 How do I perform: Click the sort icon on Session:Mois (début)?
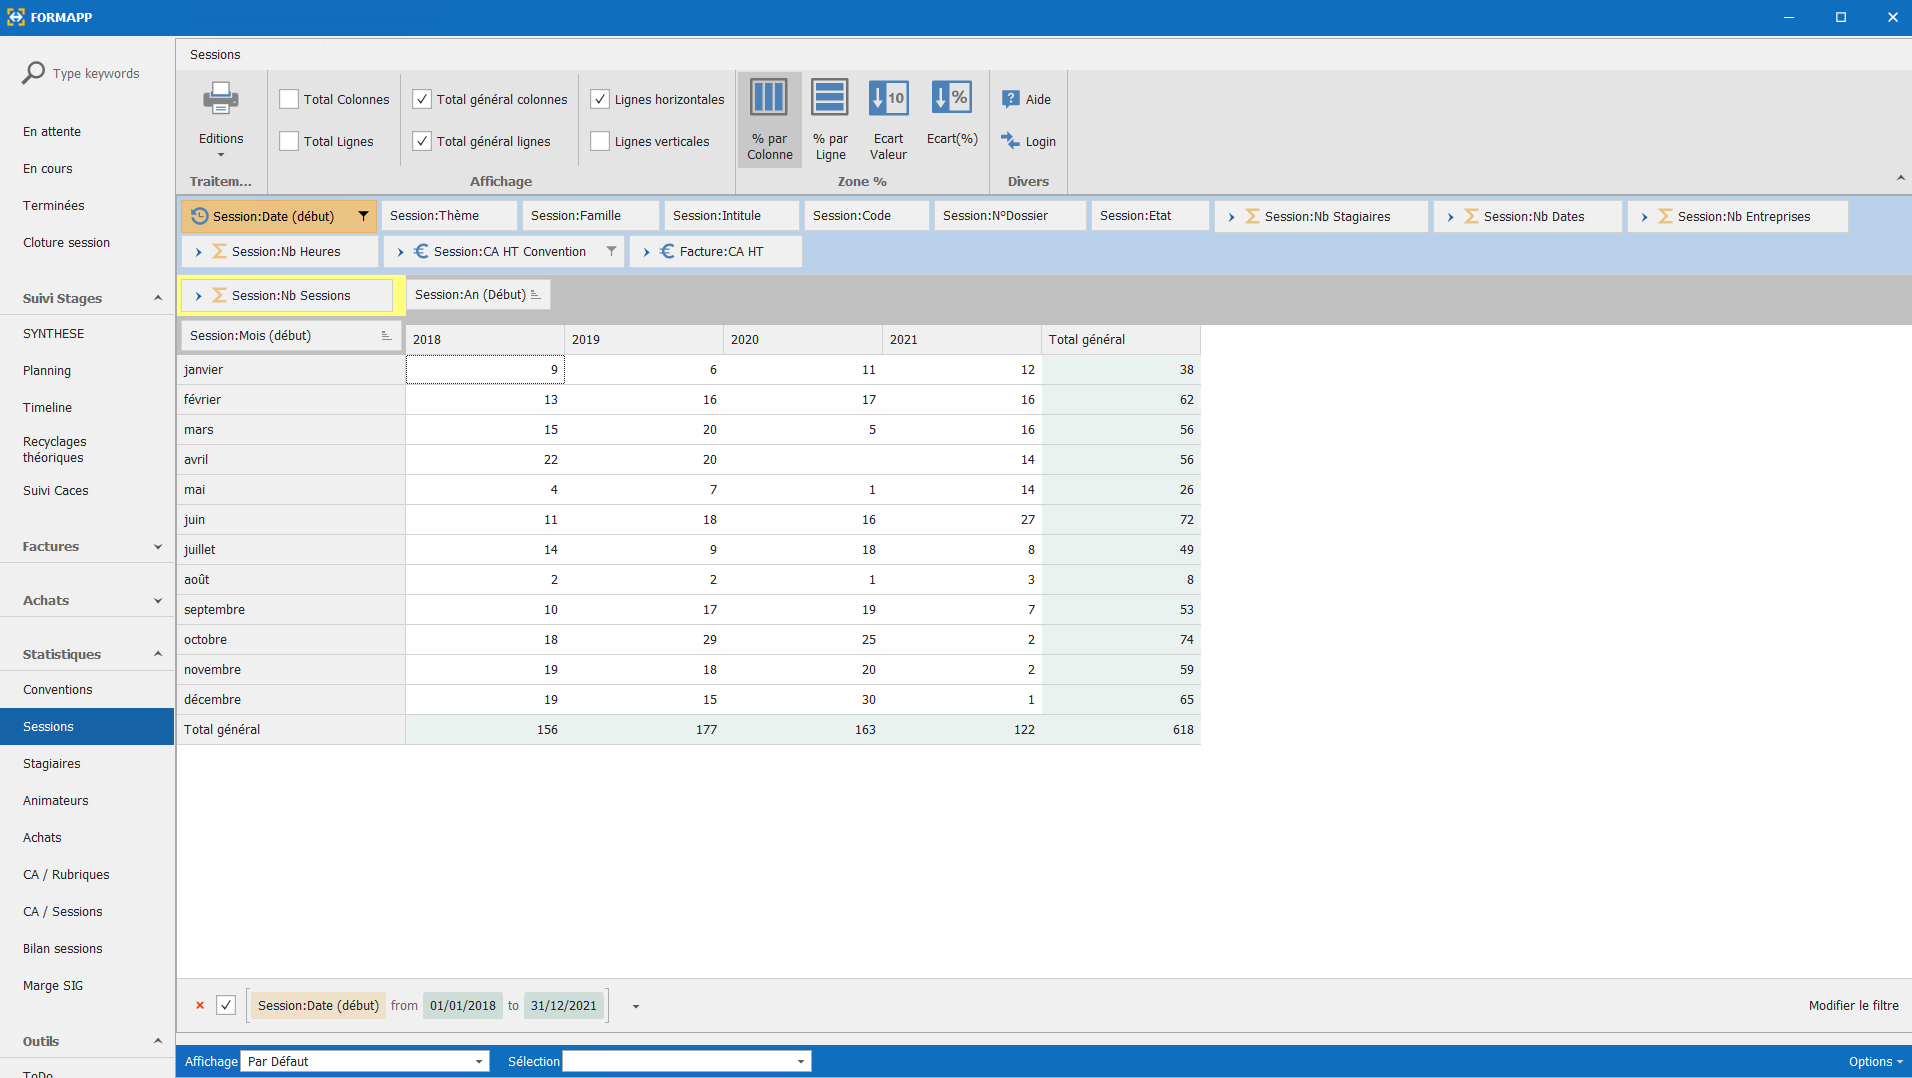click(x=386, y=336)
